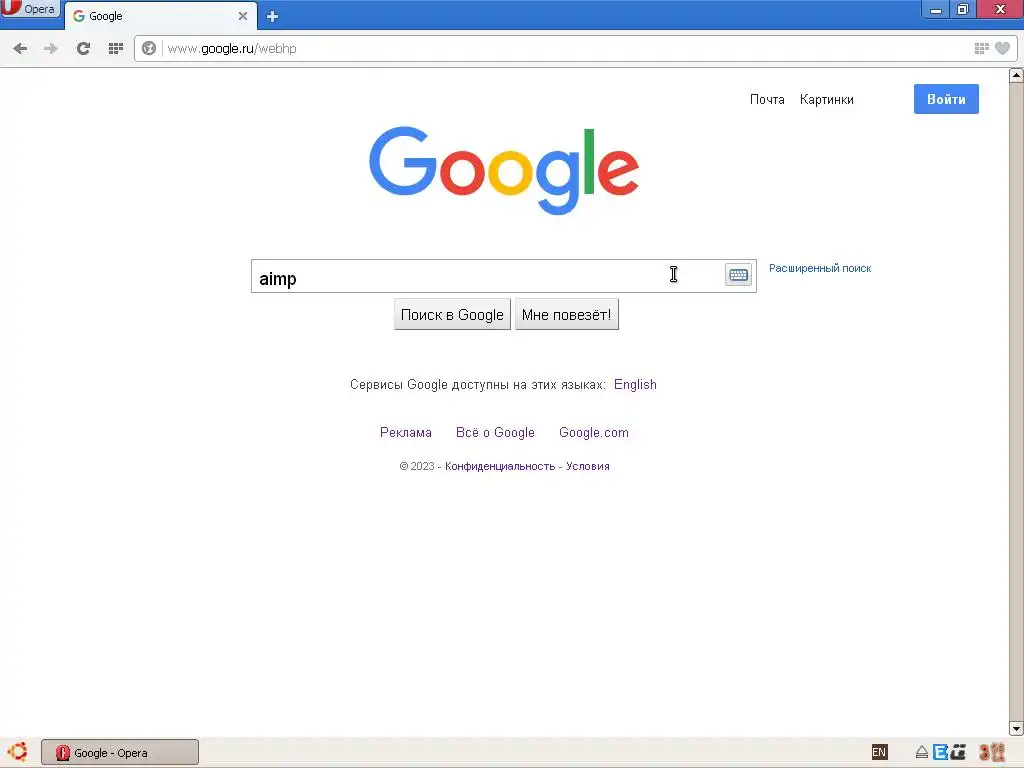Click the site info globe icon

click(149, 48)
